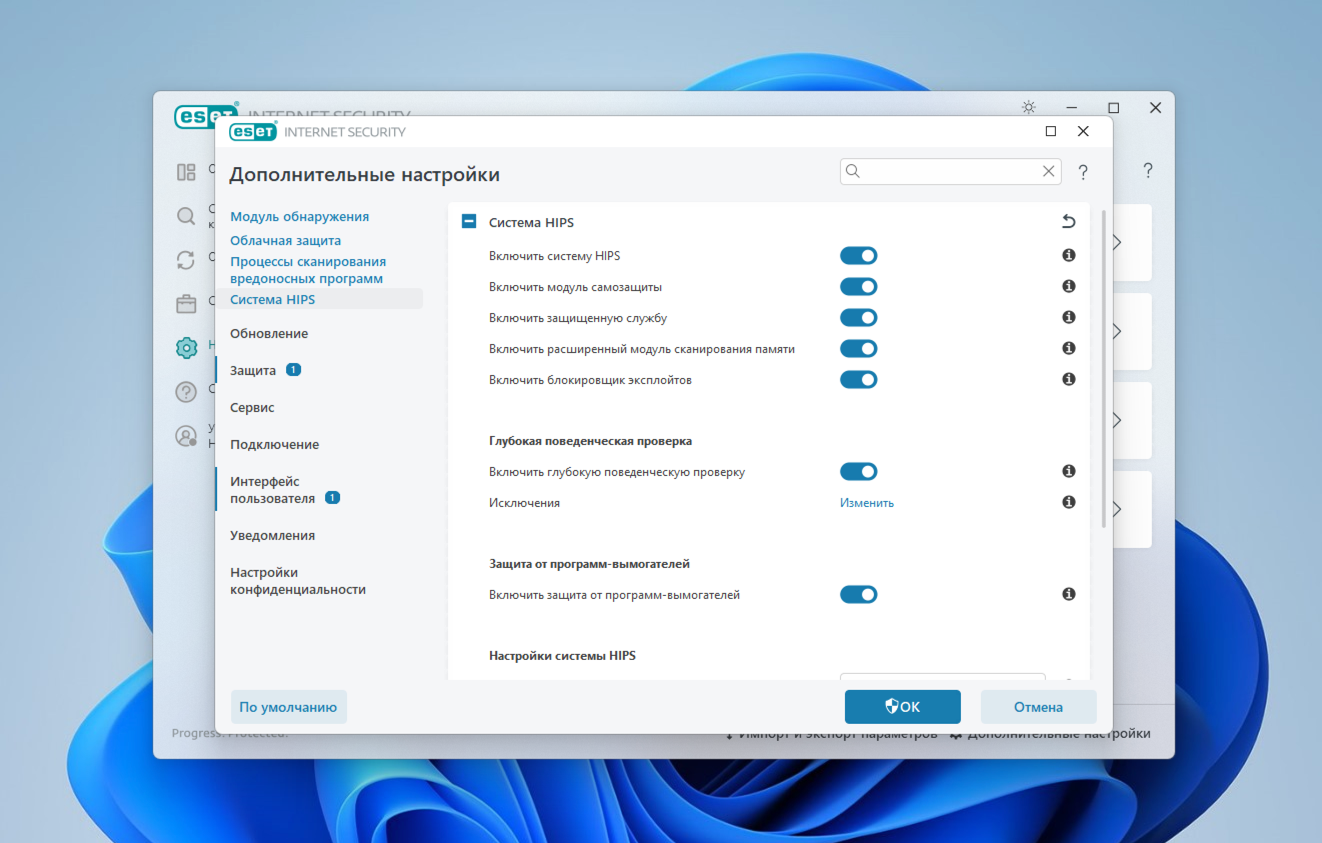1322x843 pixels.
Task: Select the gear setup icon in main sidebar
Action: point(186,348)
